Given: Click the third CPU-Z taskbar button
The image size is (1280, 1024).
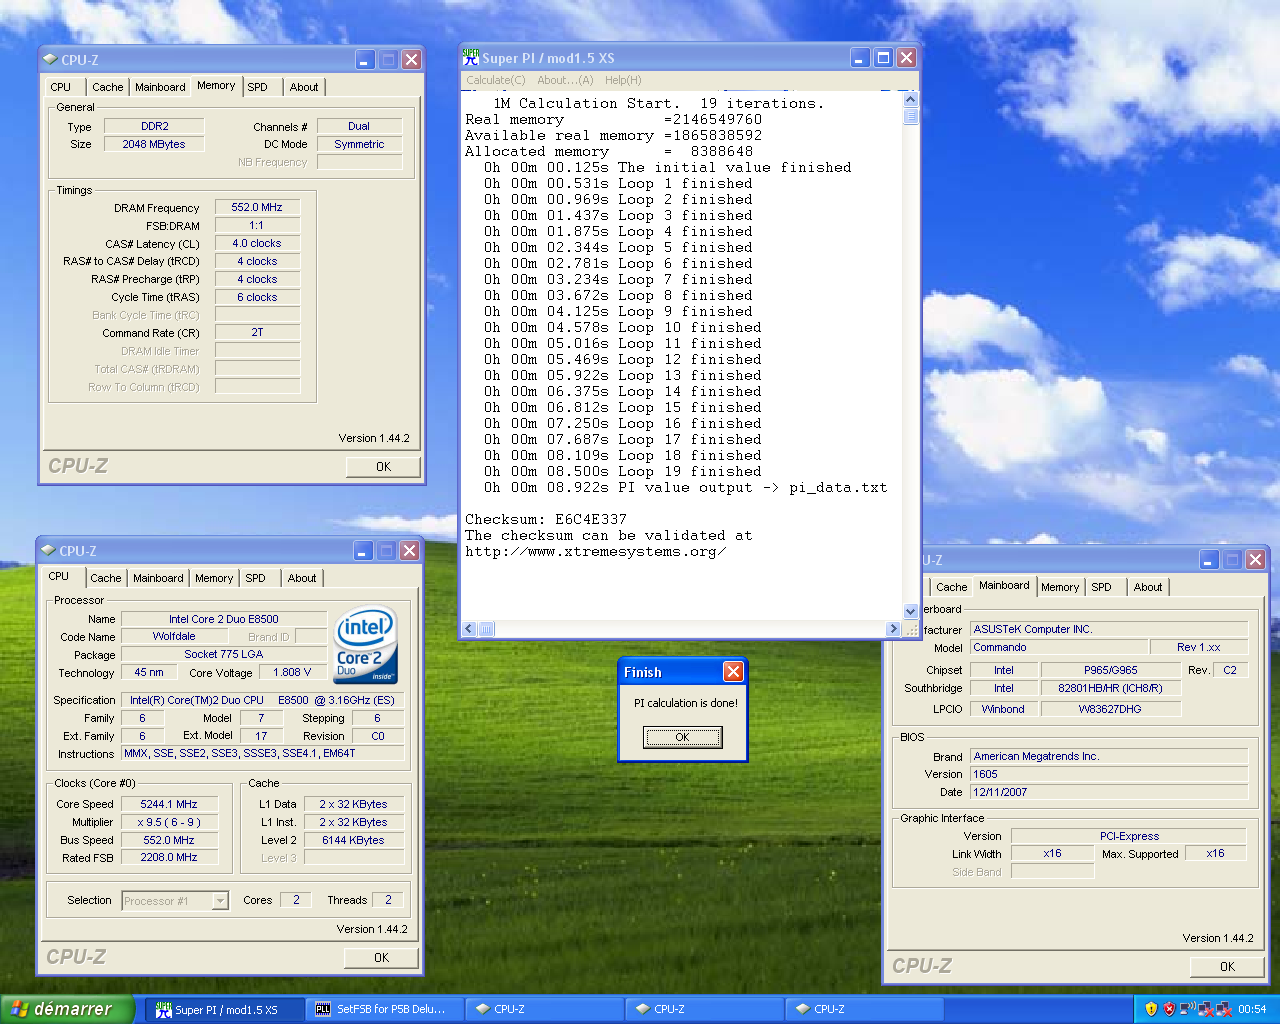Looking at the screenshot, I should pos(864,1010).
